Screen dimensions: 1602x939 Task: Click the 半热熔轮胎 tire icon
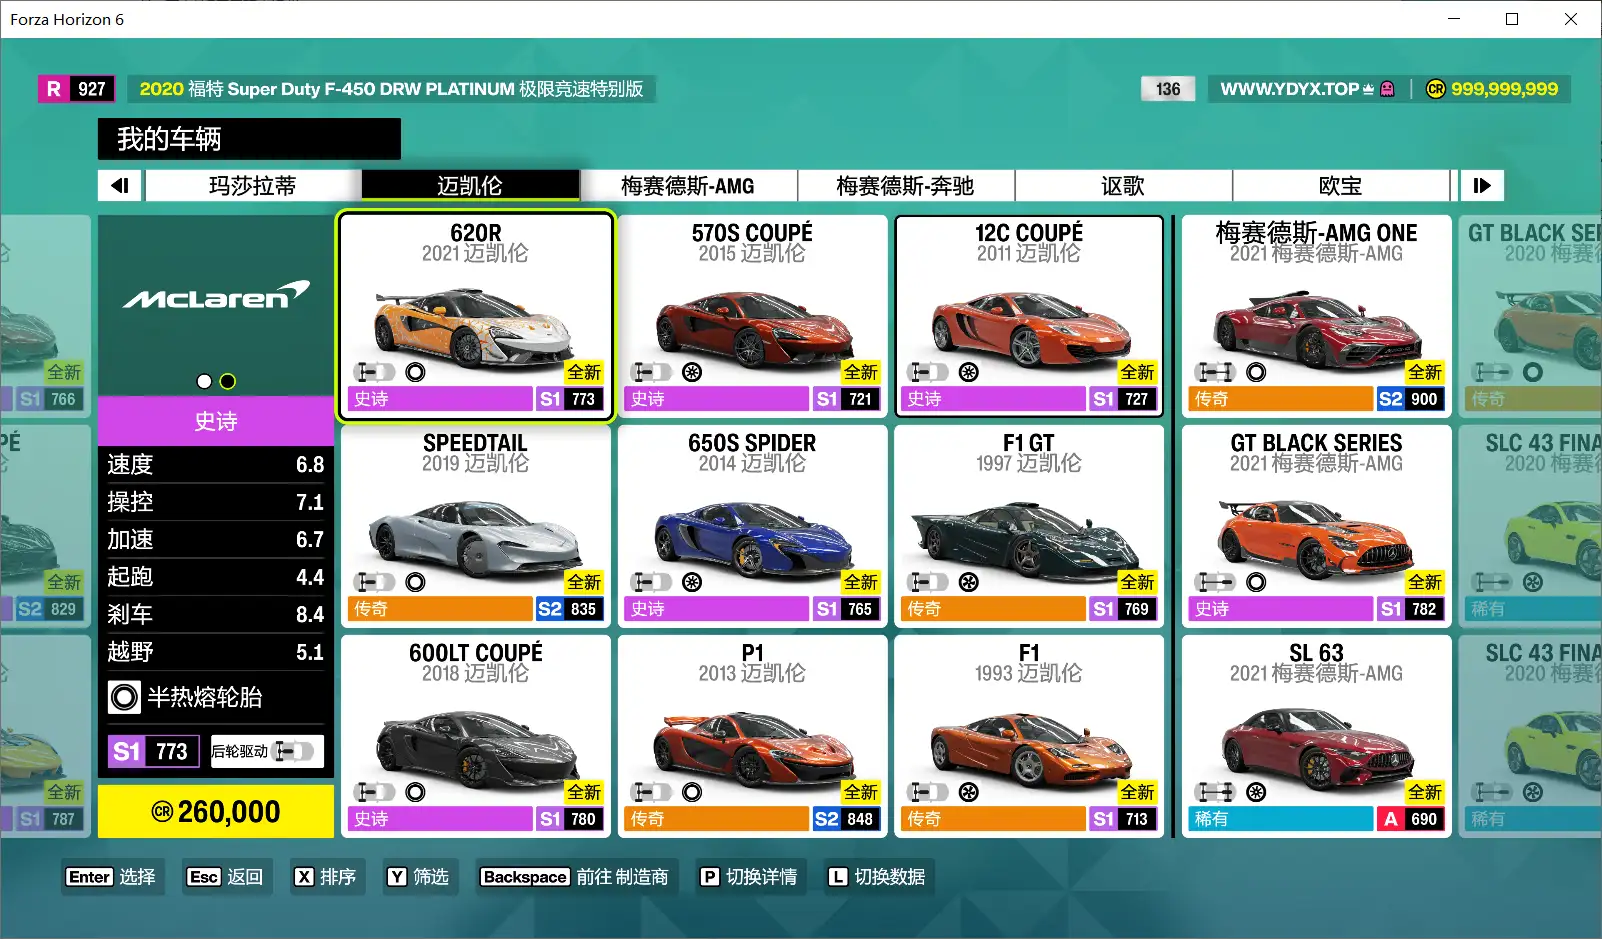tap(124, 697)
